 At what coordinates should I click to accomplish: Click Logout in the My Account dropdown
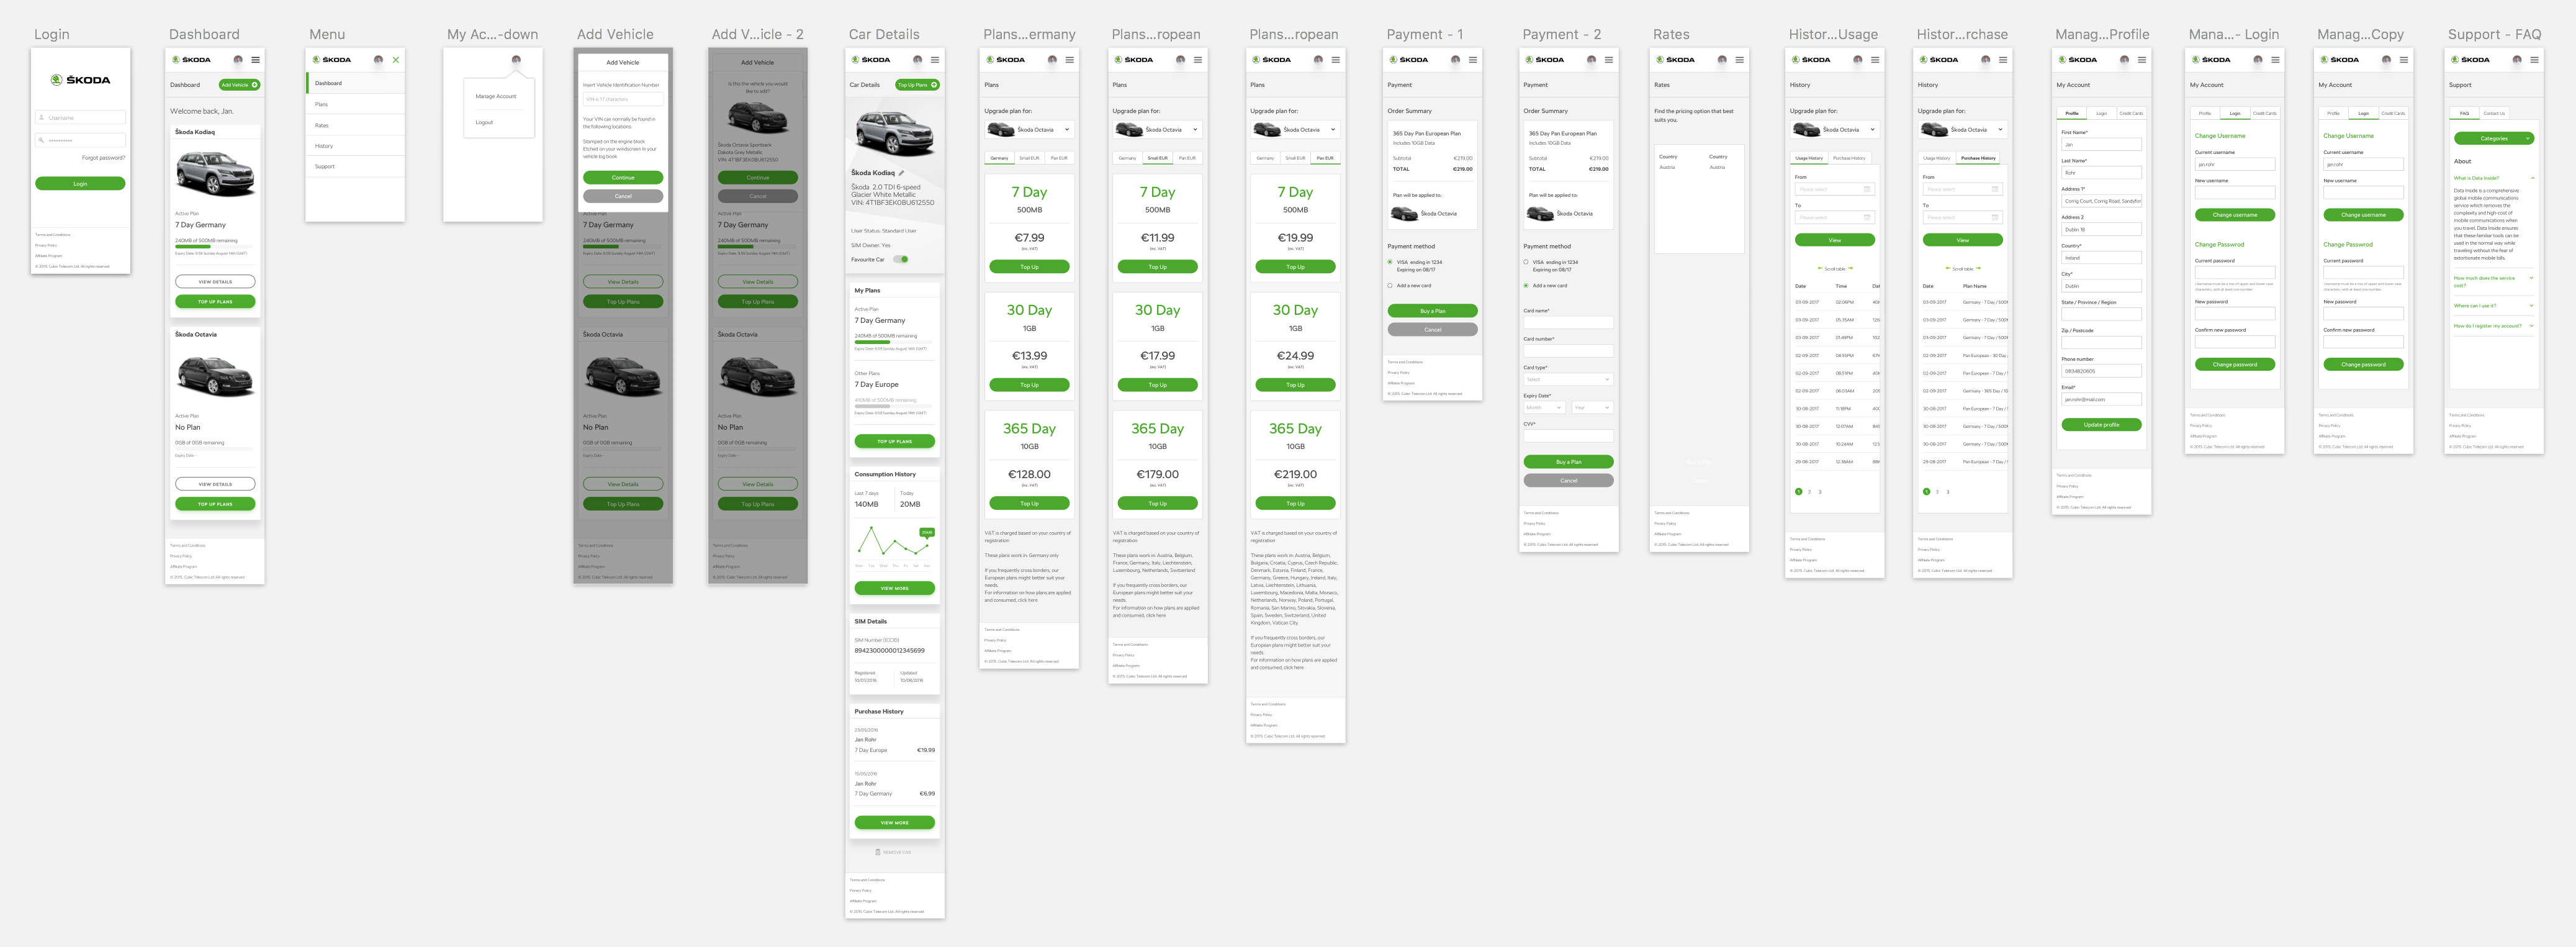click(x=484, y=122)
